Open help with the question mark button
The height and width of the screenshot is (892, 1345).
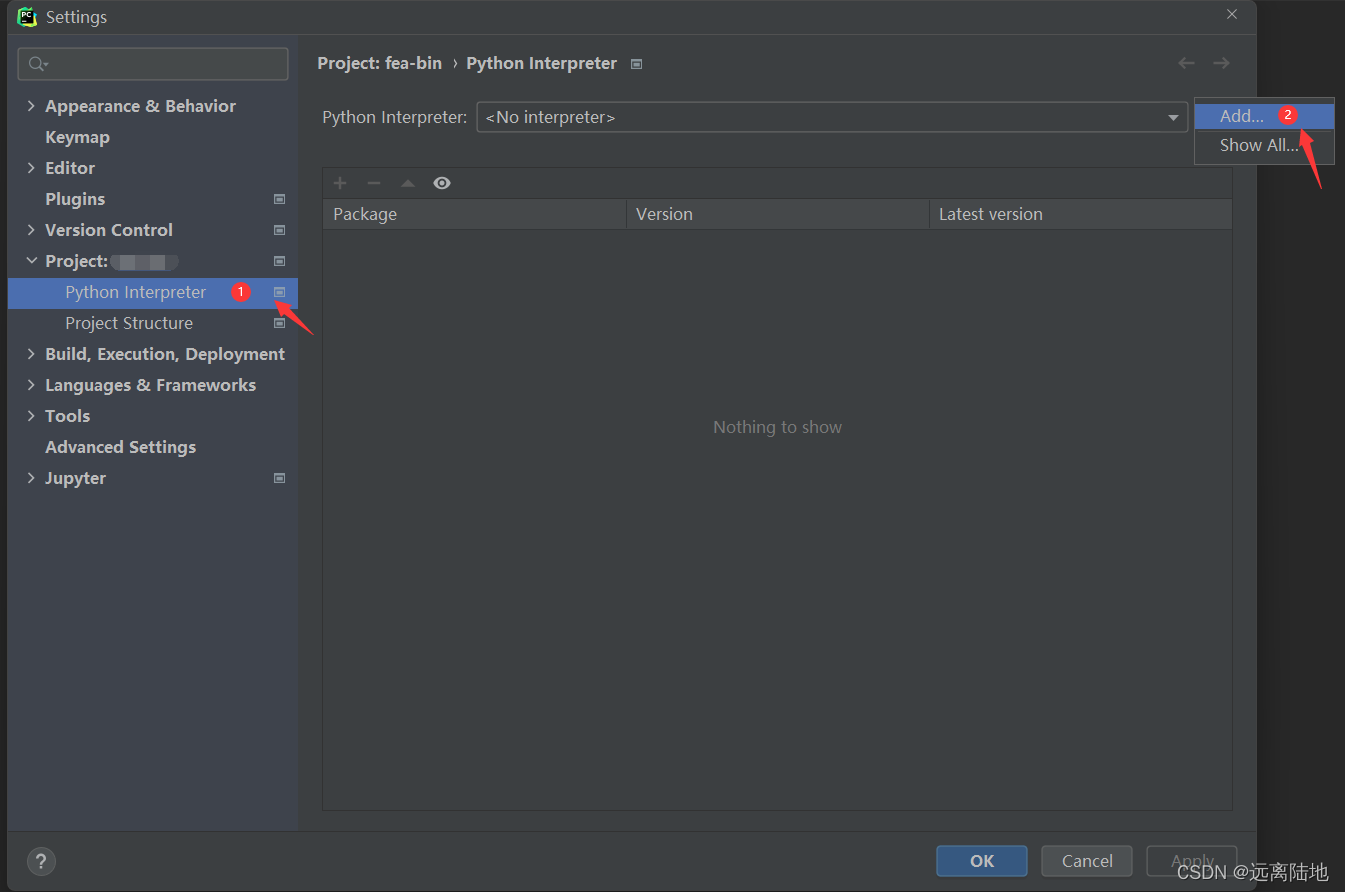click(x=41, y=861)
